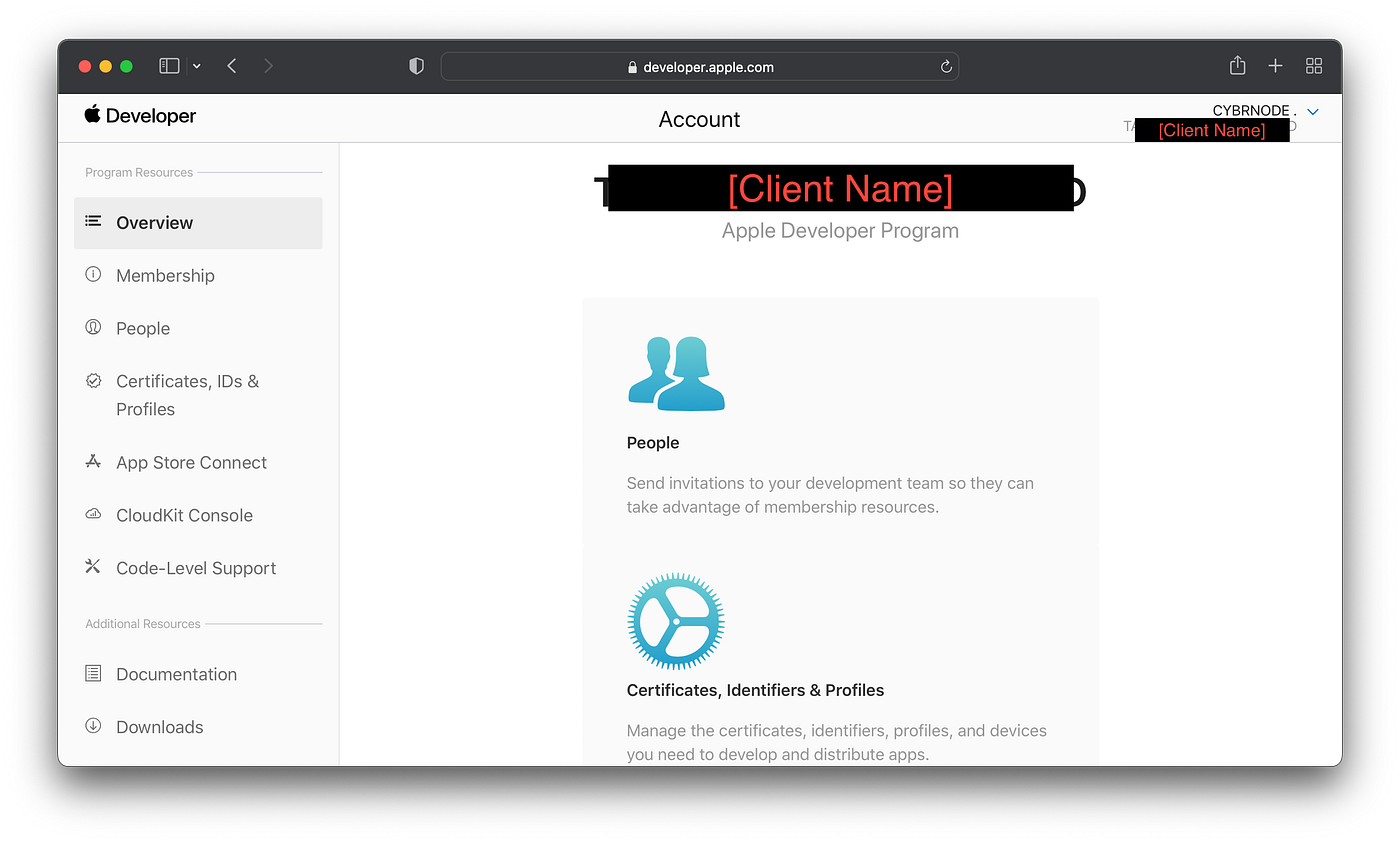Click the Apple Developer Program subtitle
The image size is (1400, 843).
pos(840,231)
